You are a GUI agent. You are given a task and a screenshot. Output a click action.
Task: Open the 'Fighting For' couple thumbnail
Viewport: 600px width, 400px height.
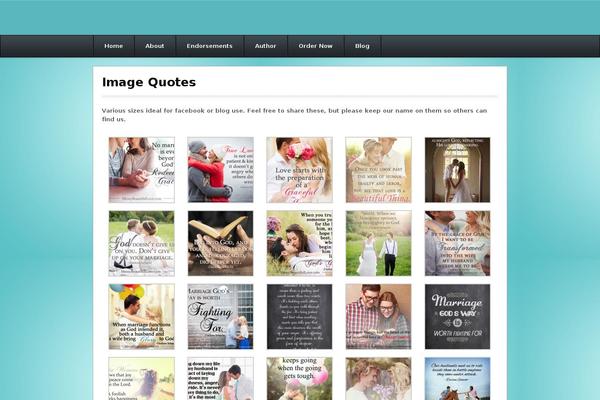click(x=220, y=317)
